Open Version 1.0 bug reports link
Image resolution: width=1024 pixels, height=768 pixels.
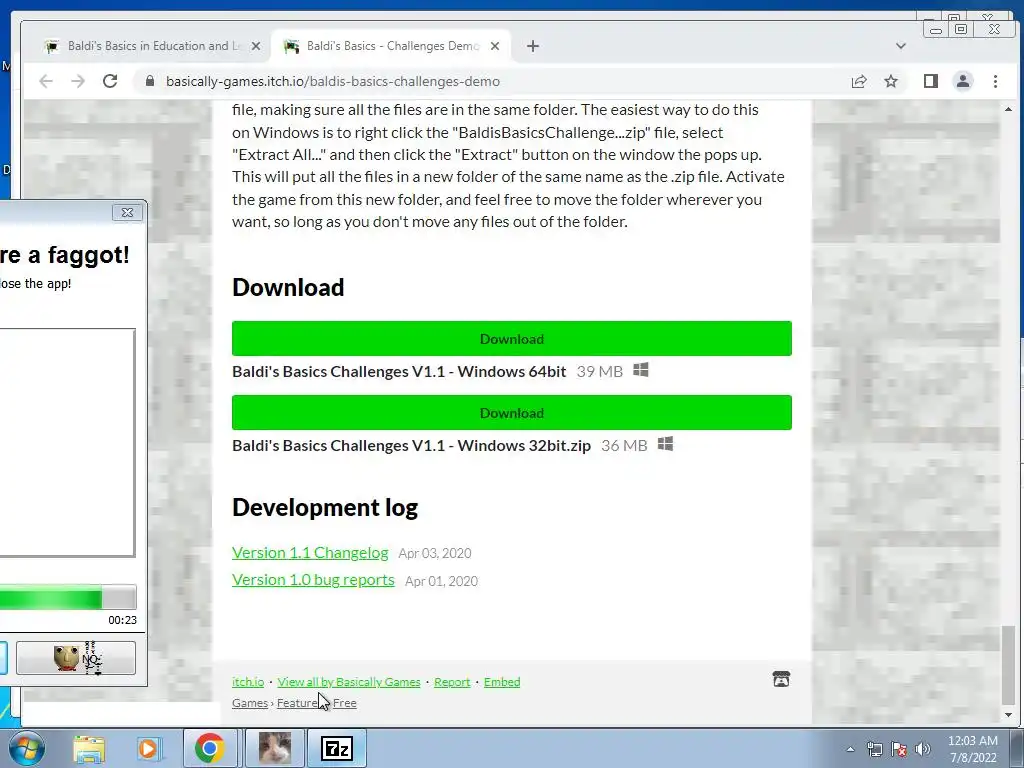313,580
